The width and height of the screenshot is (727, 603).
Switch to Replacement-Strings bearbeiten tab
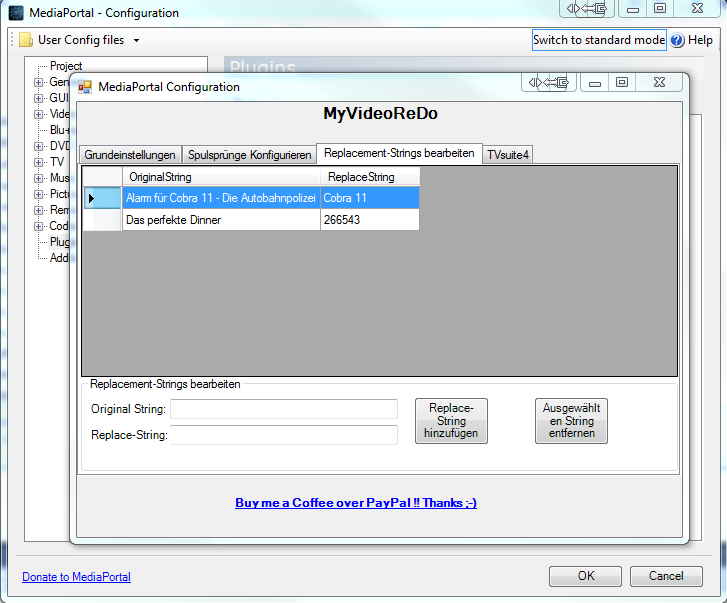pos(399,153)
